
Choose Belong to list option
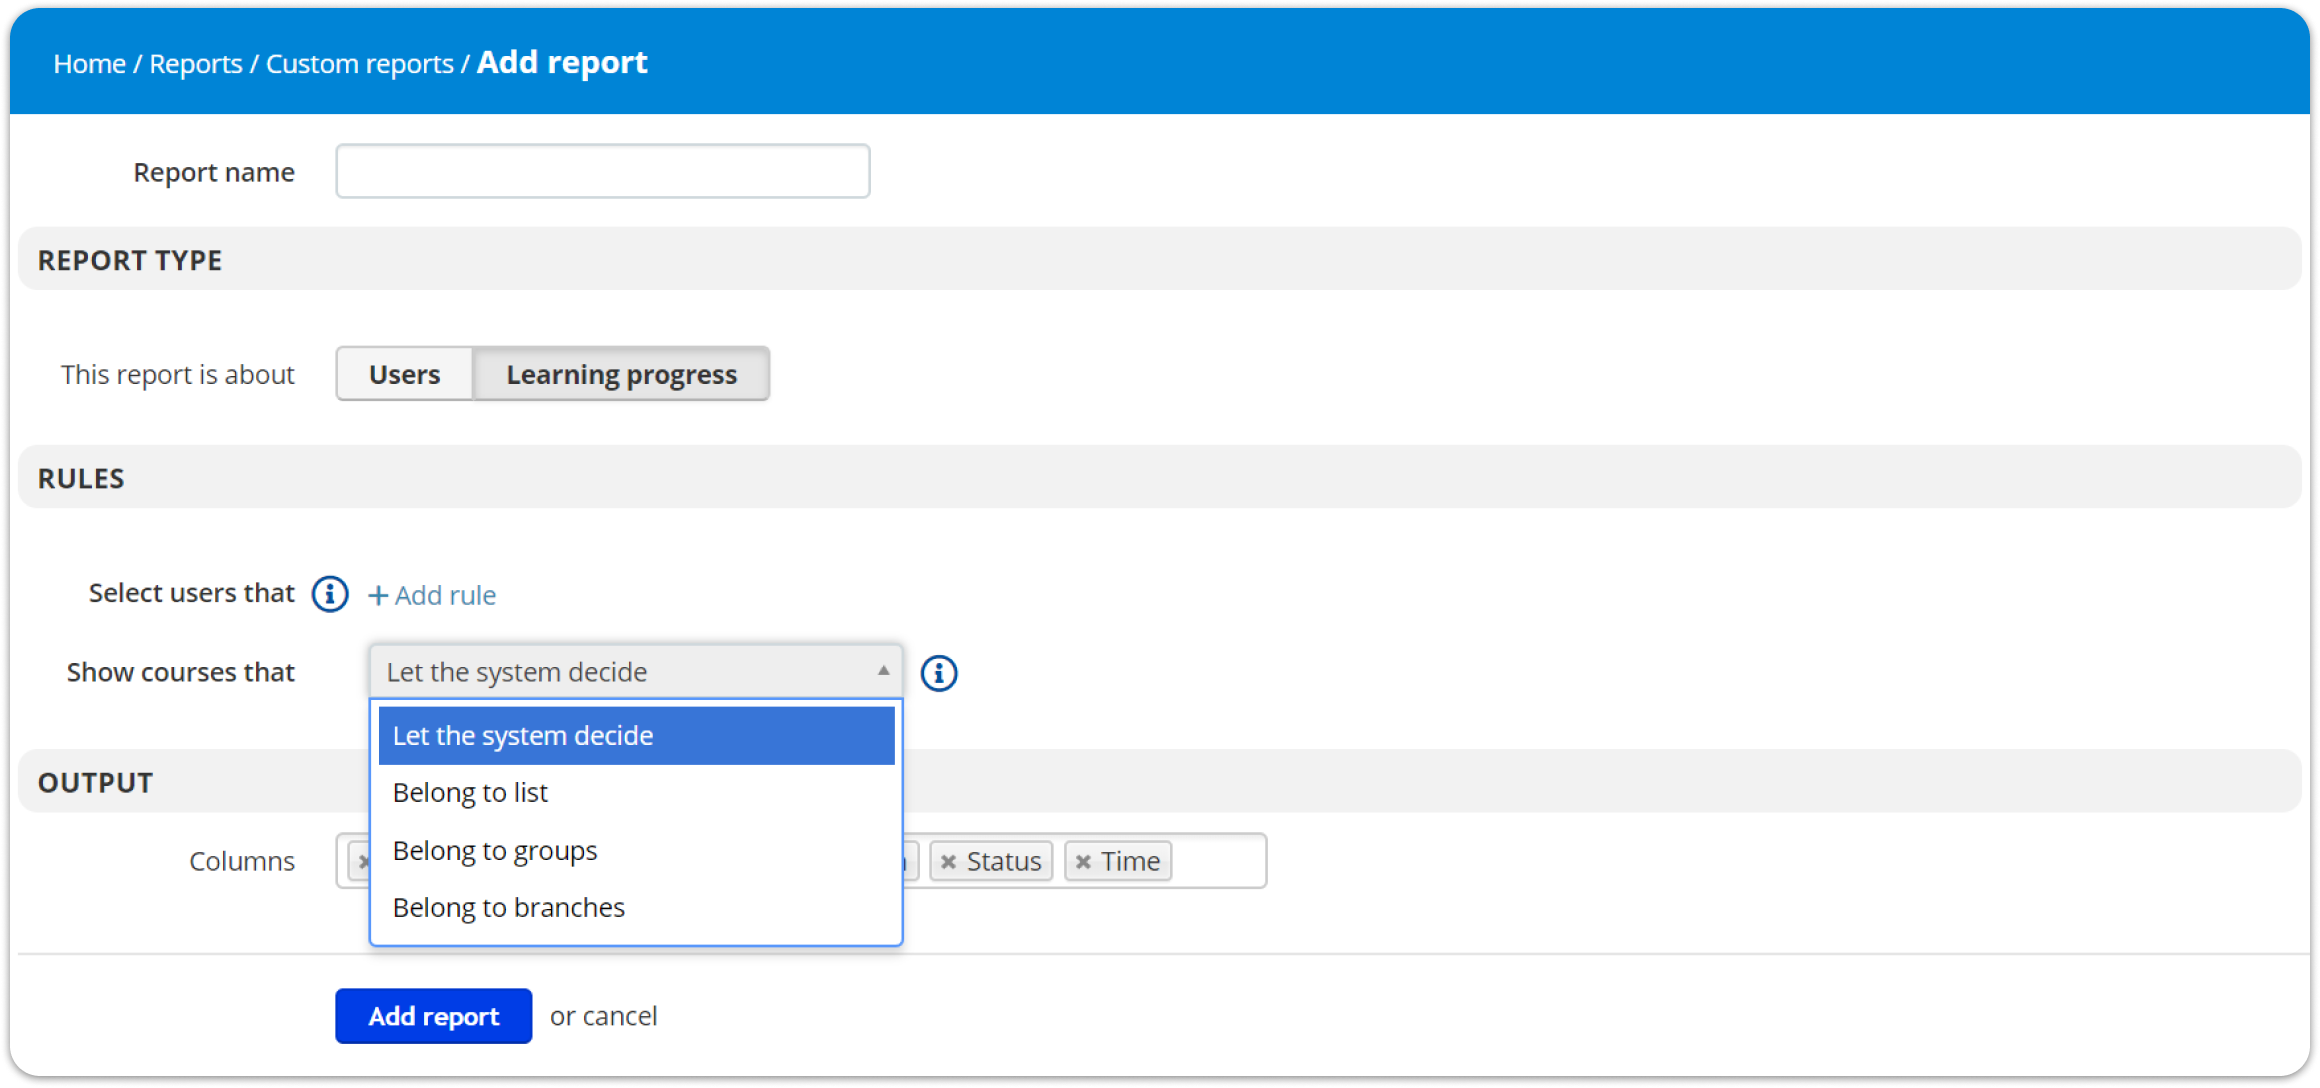tap(636, 793)
